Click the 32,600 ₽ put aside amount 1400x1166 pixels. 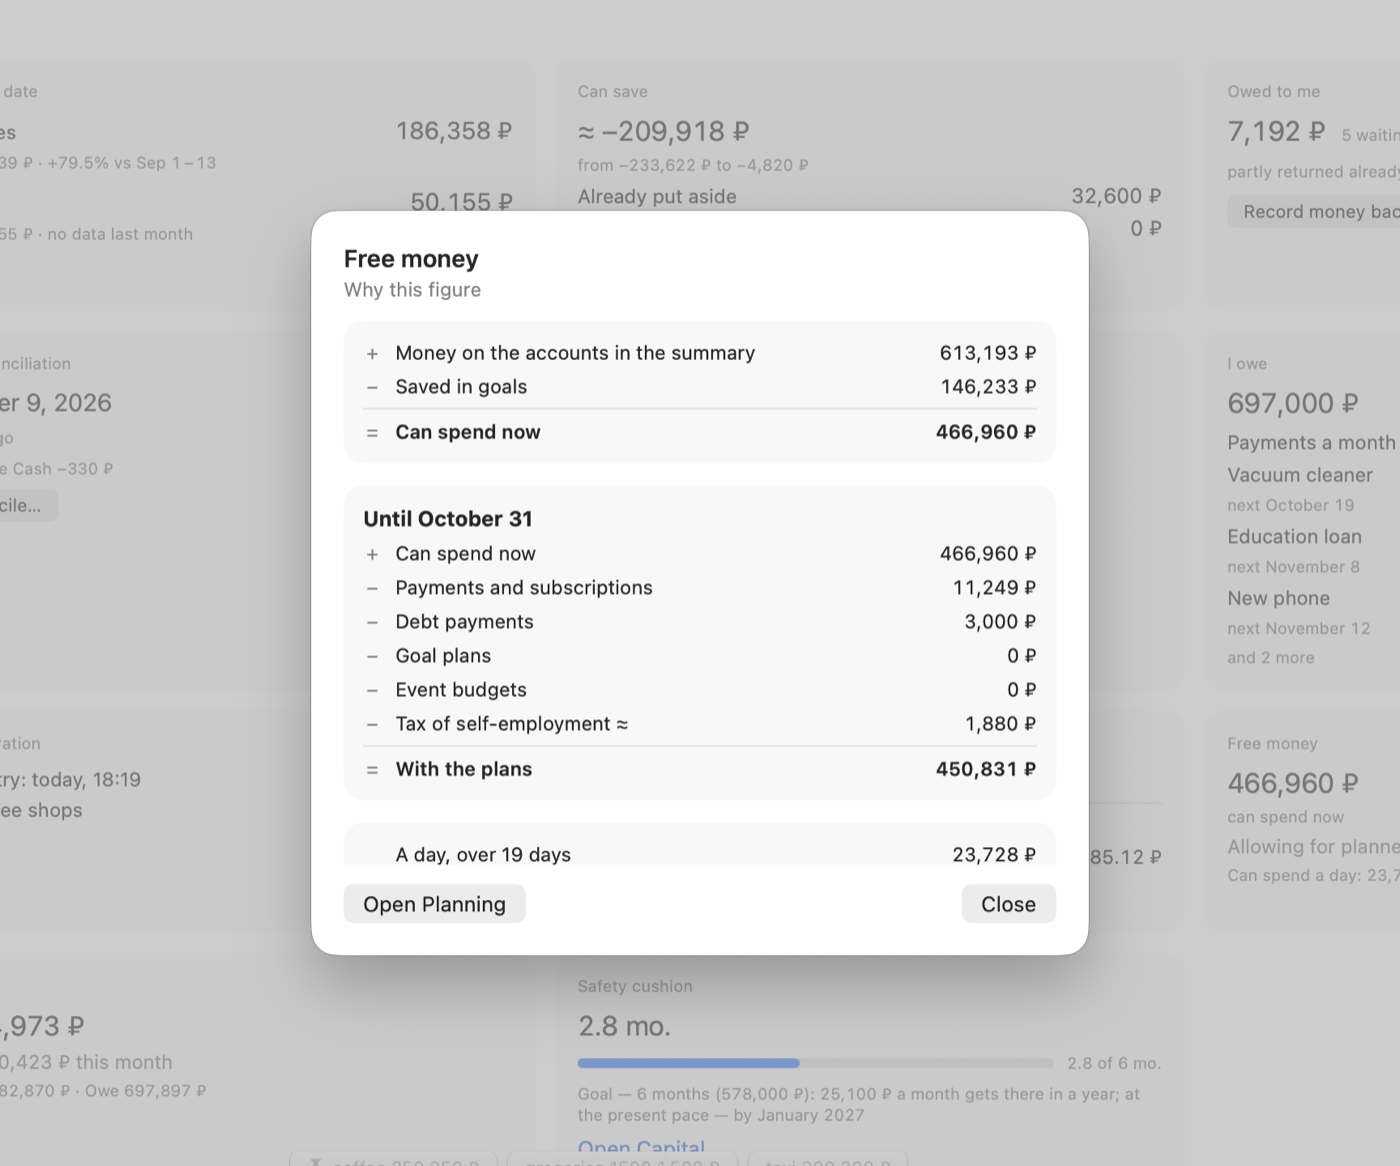click(1117, 196)
